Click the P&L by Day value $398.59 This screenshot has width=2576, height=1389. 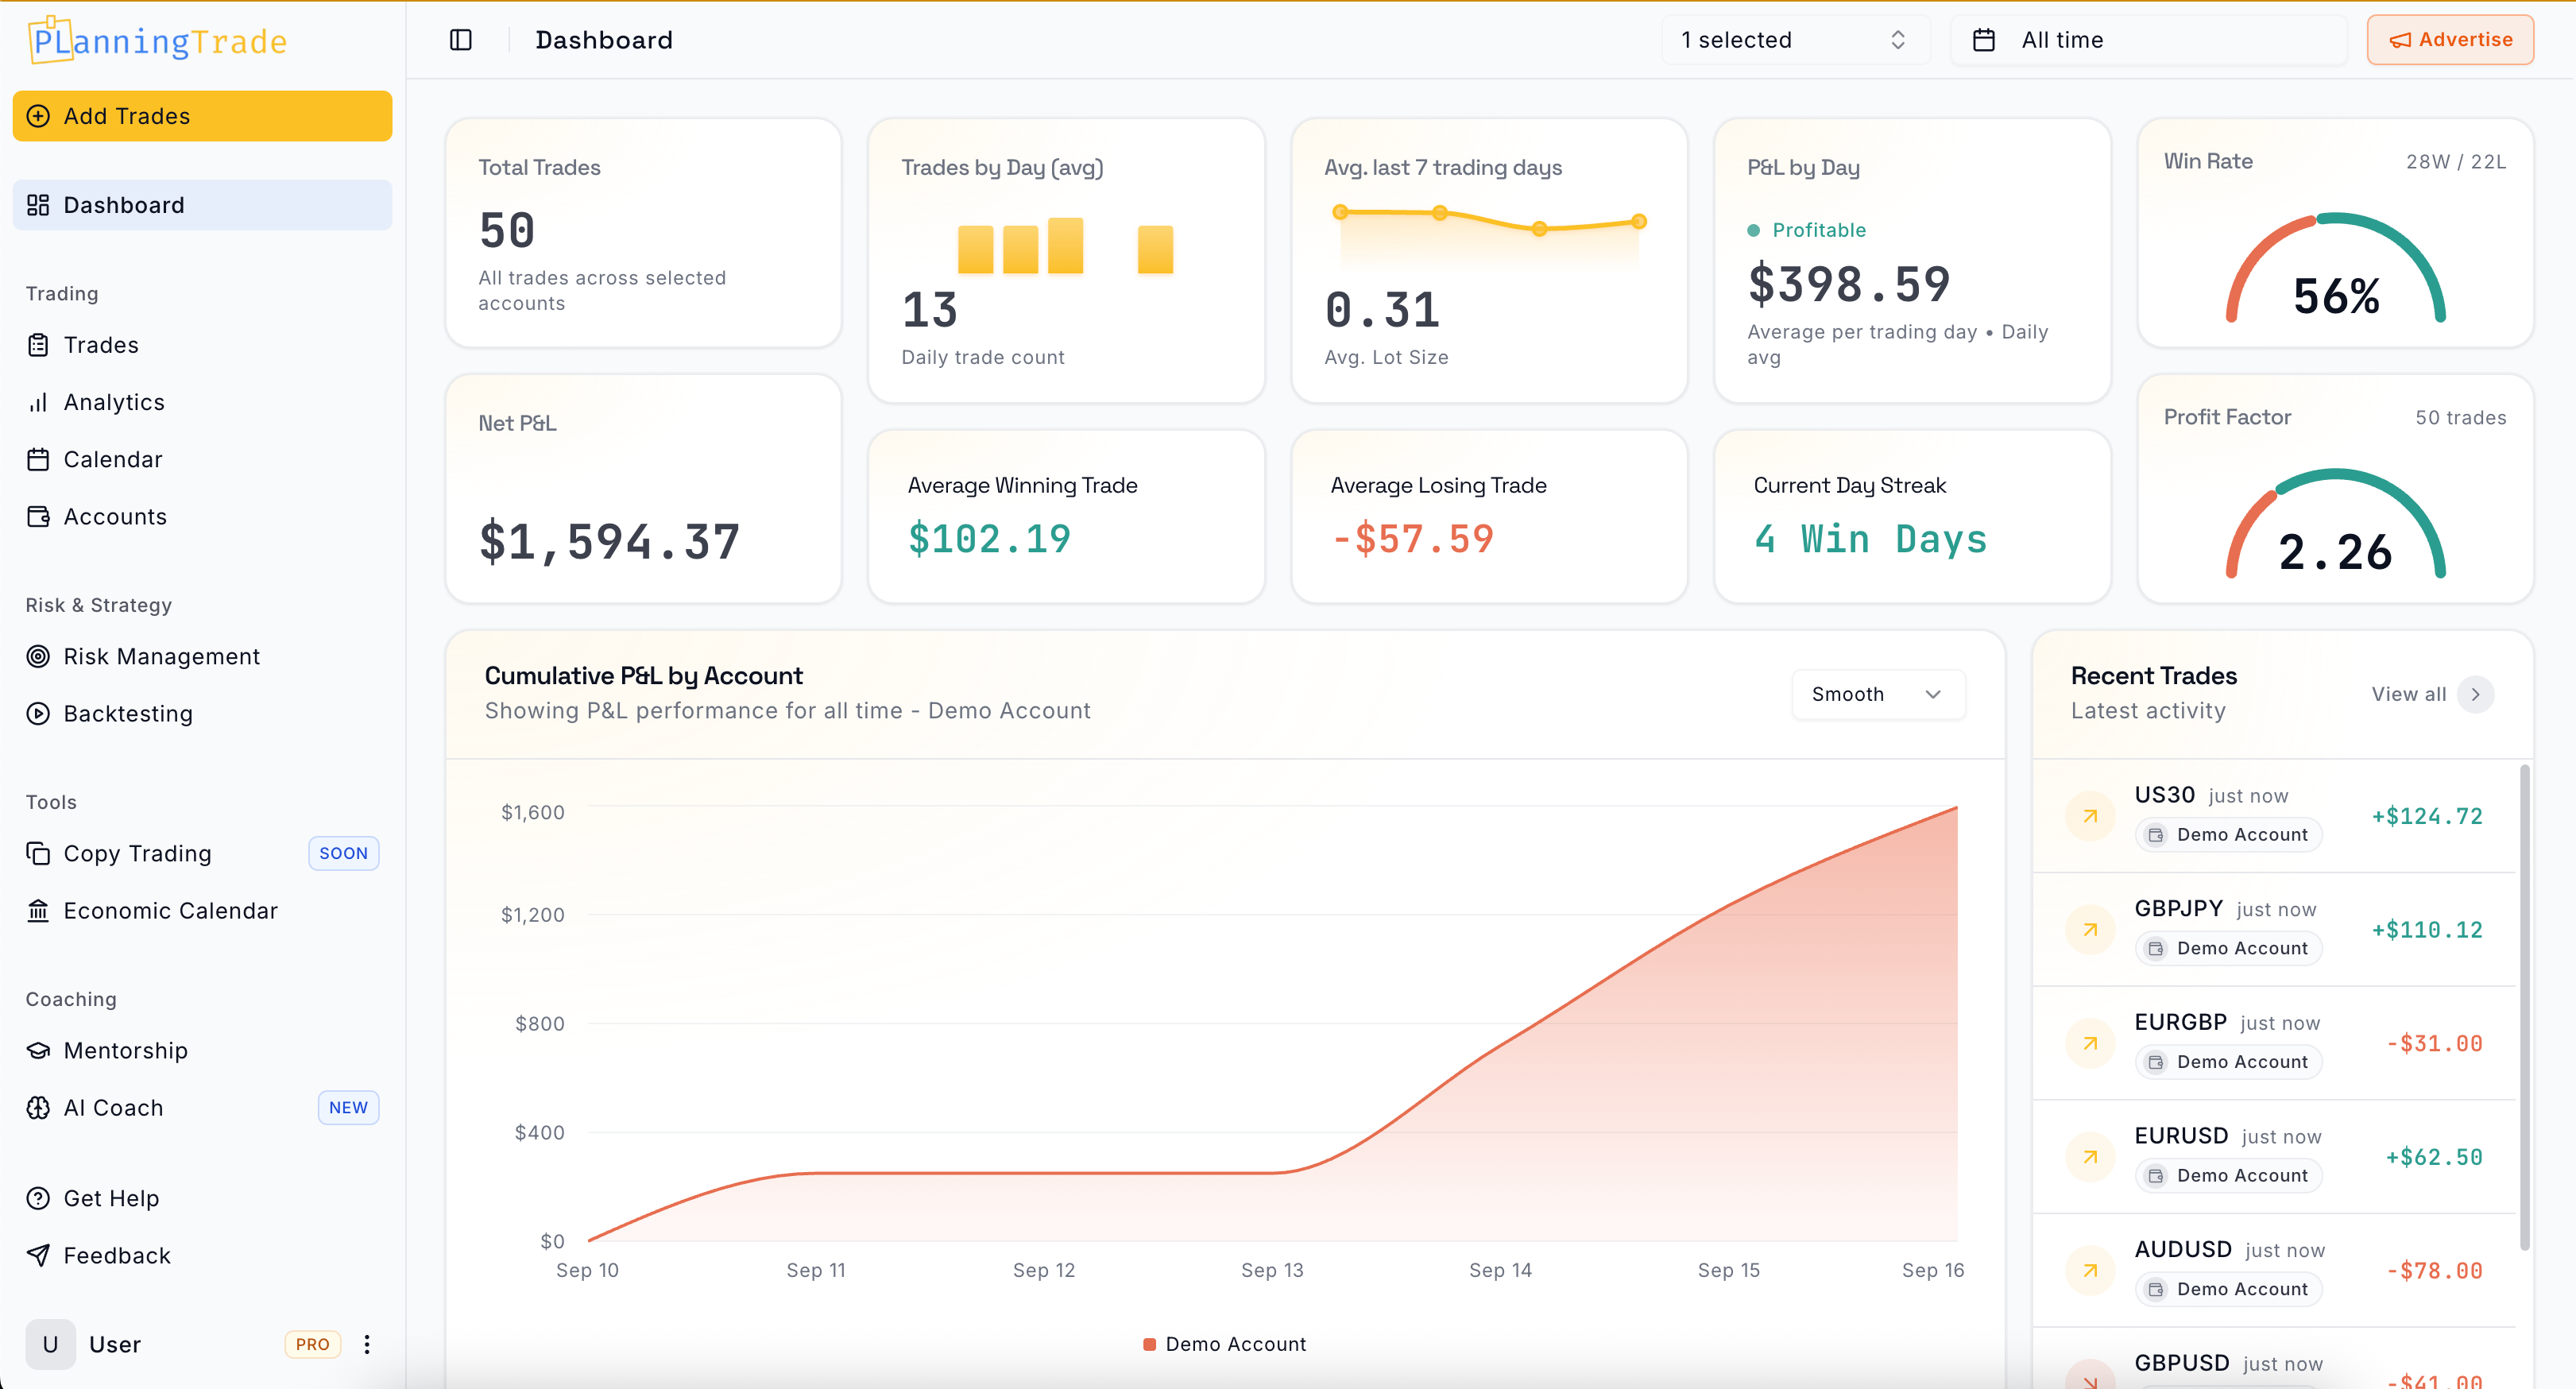[x=1849, y=284]
